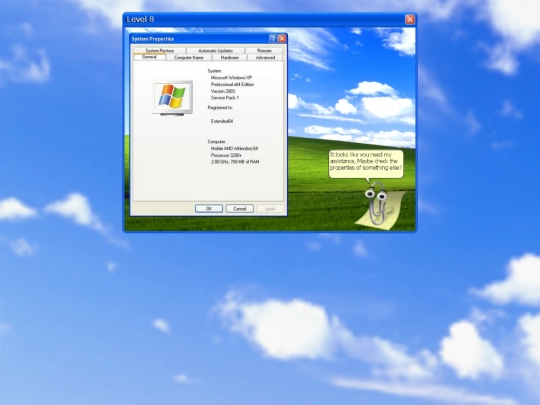This screenshot has width=540, height=405.
Task: Click the 'Service Pack 1' text
Action: 225,98
